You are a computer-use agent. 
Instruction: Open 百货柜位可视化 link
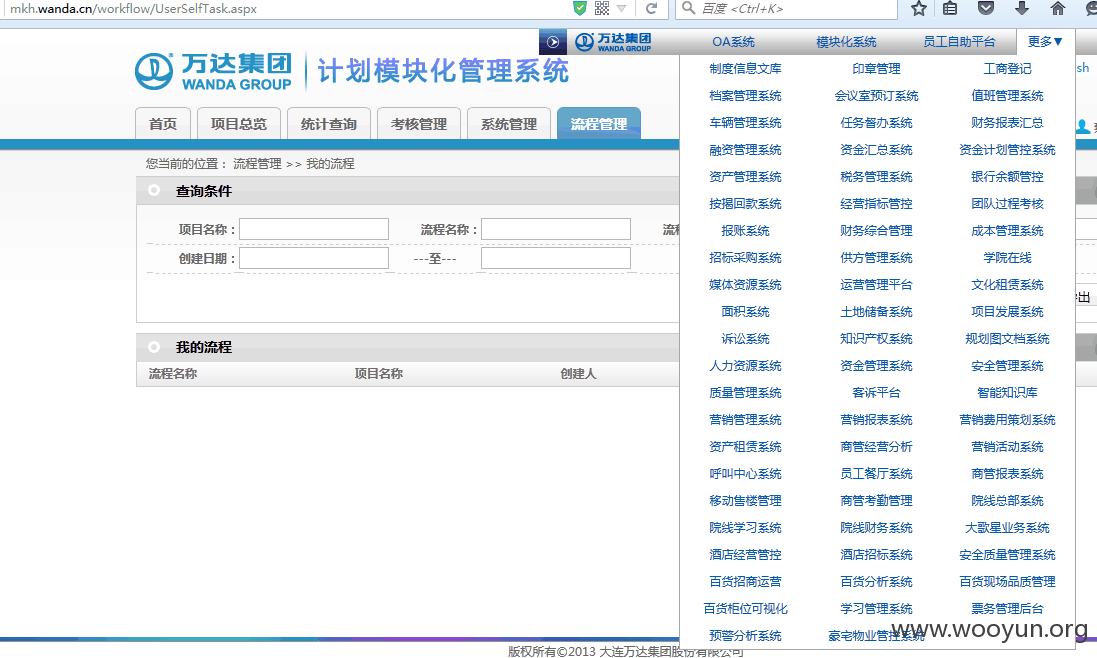pyautogui.click(x=745, y=609)
